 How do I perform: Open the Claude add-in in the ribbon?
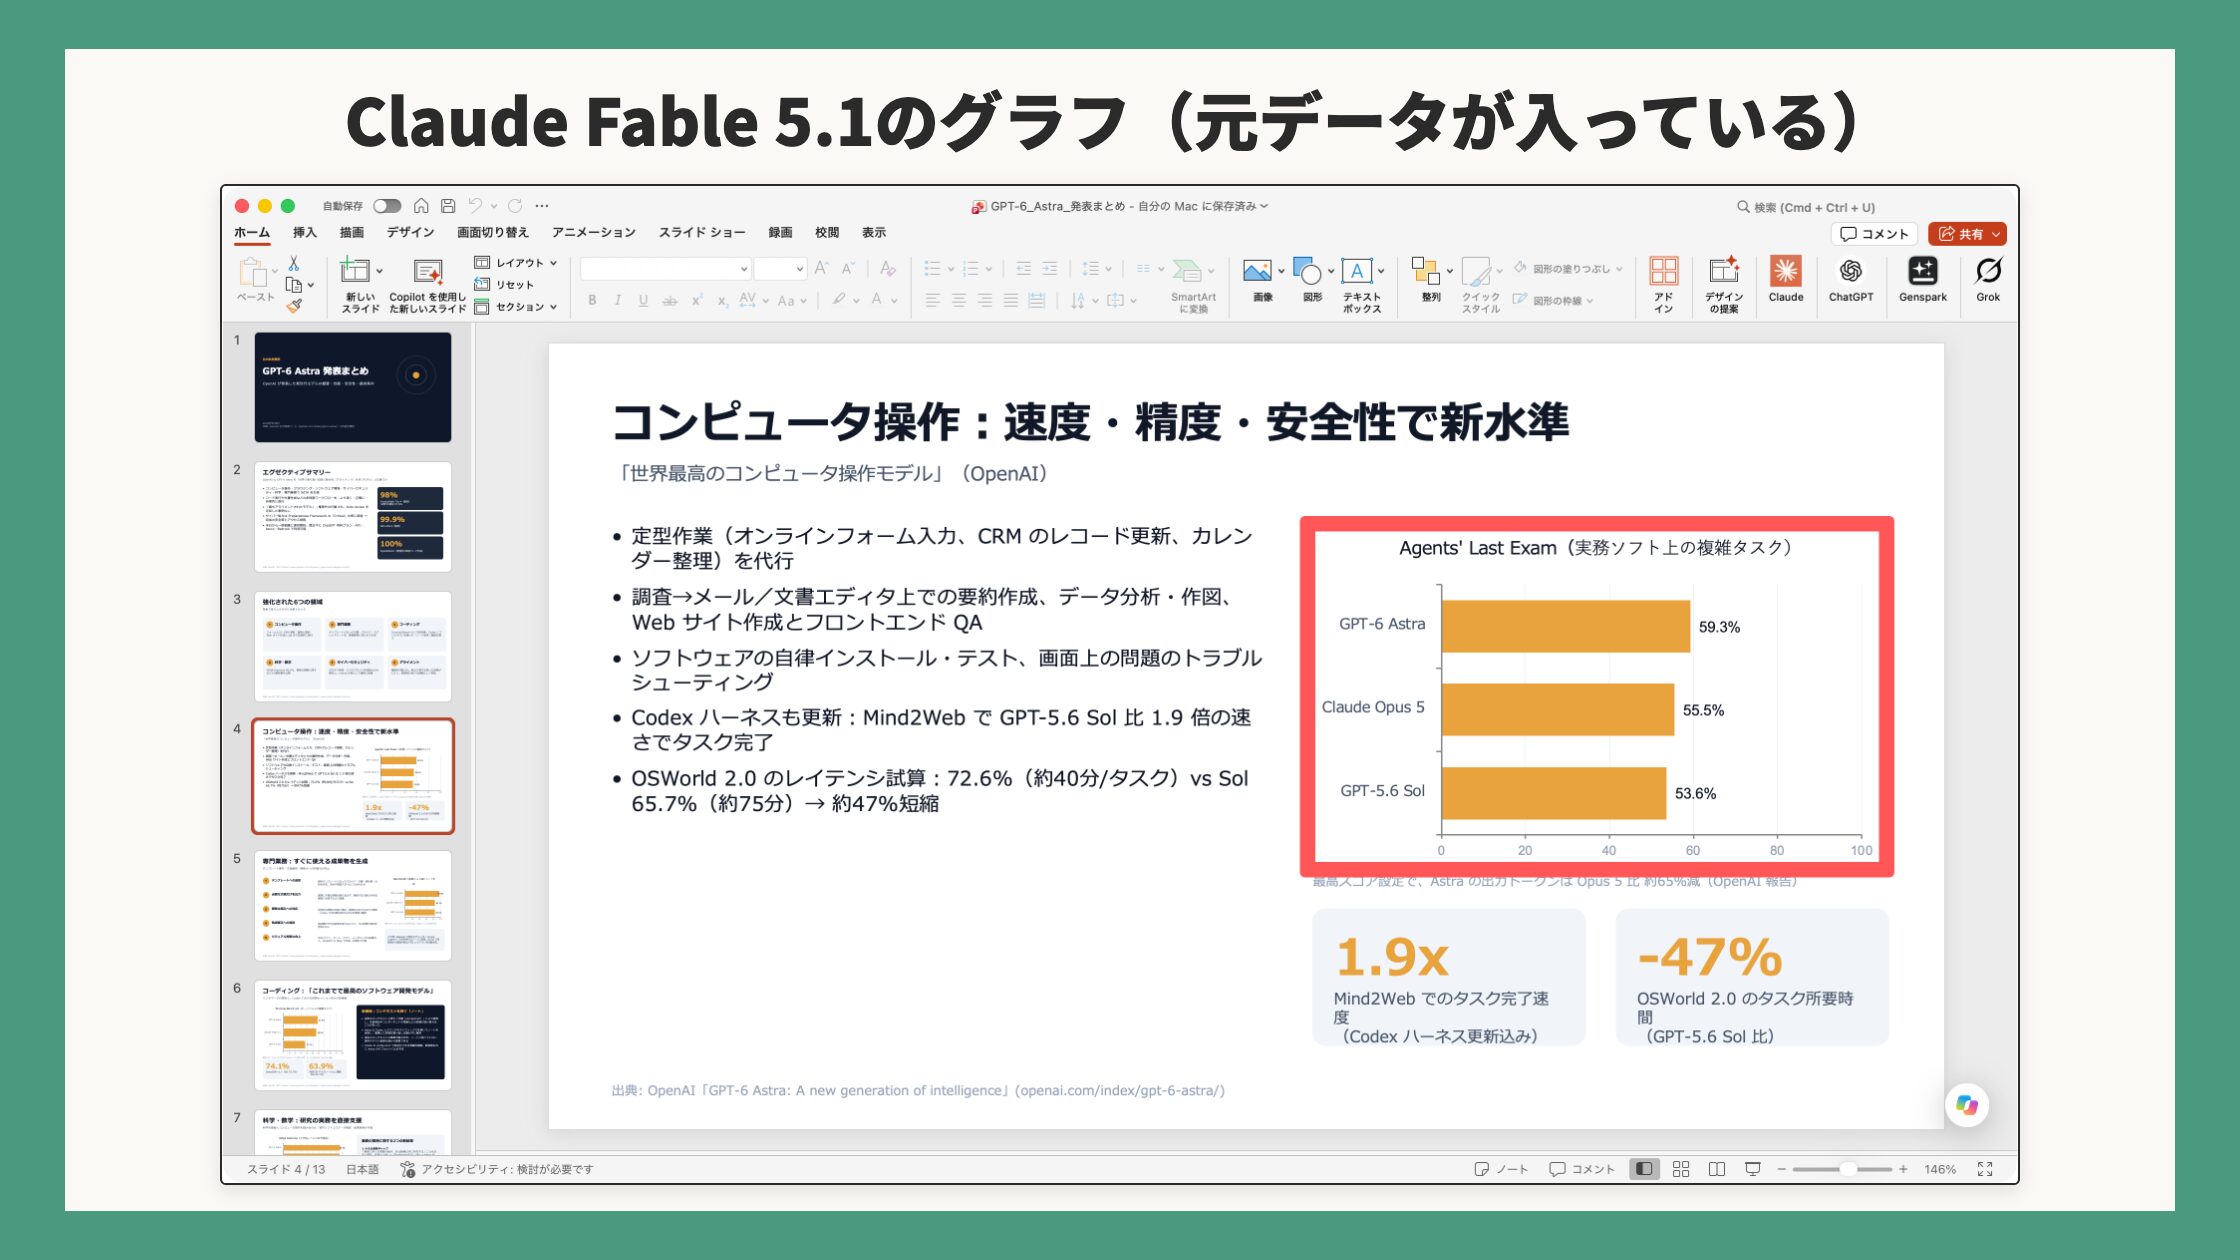(1785, 279)
